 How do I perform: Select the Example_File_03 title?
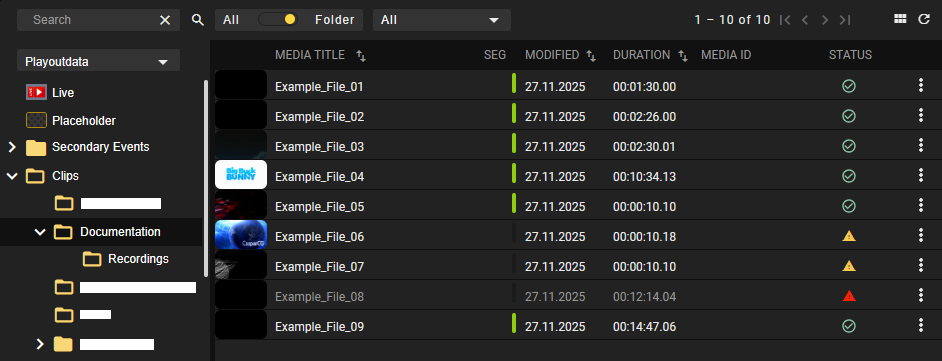click(320, 147)
